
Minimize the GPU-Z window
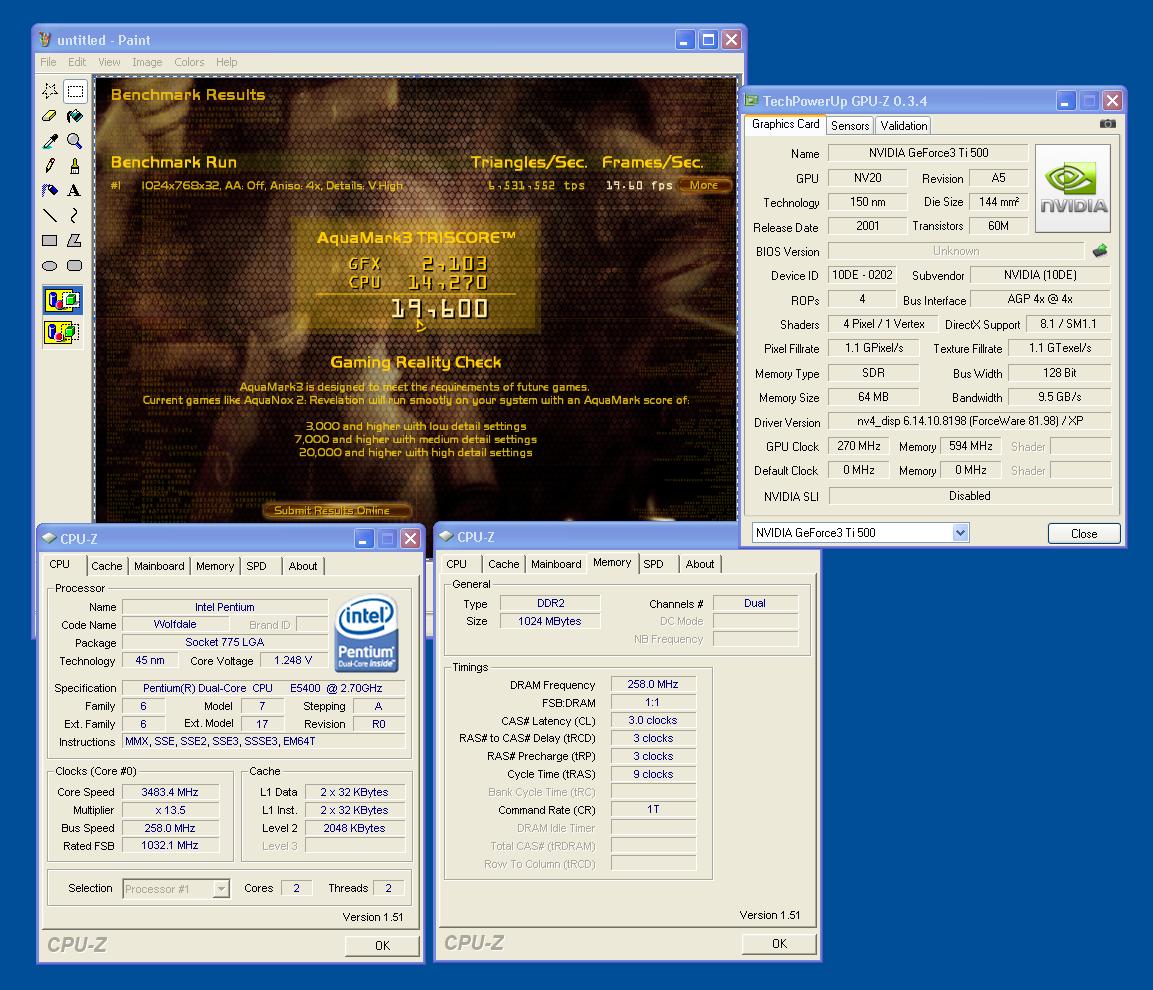click(1065, 101)
